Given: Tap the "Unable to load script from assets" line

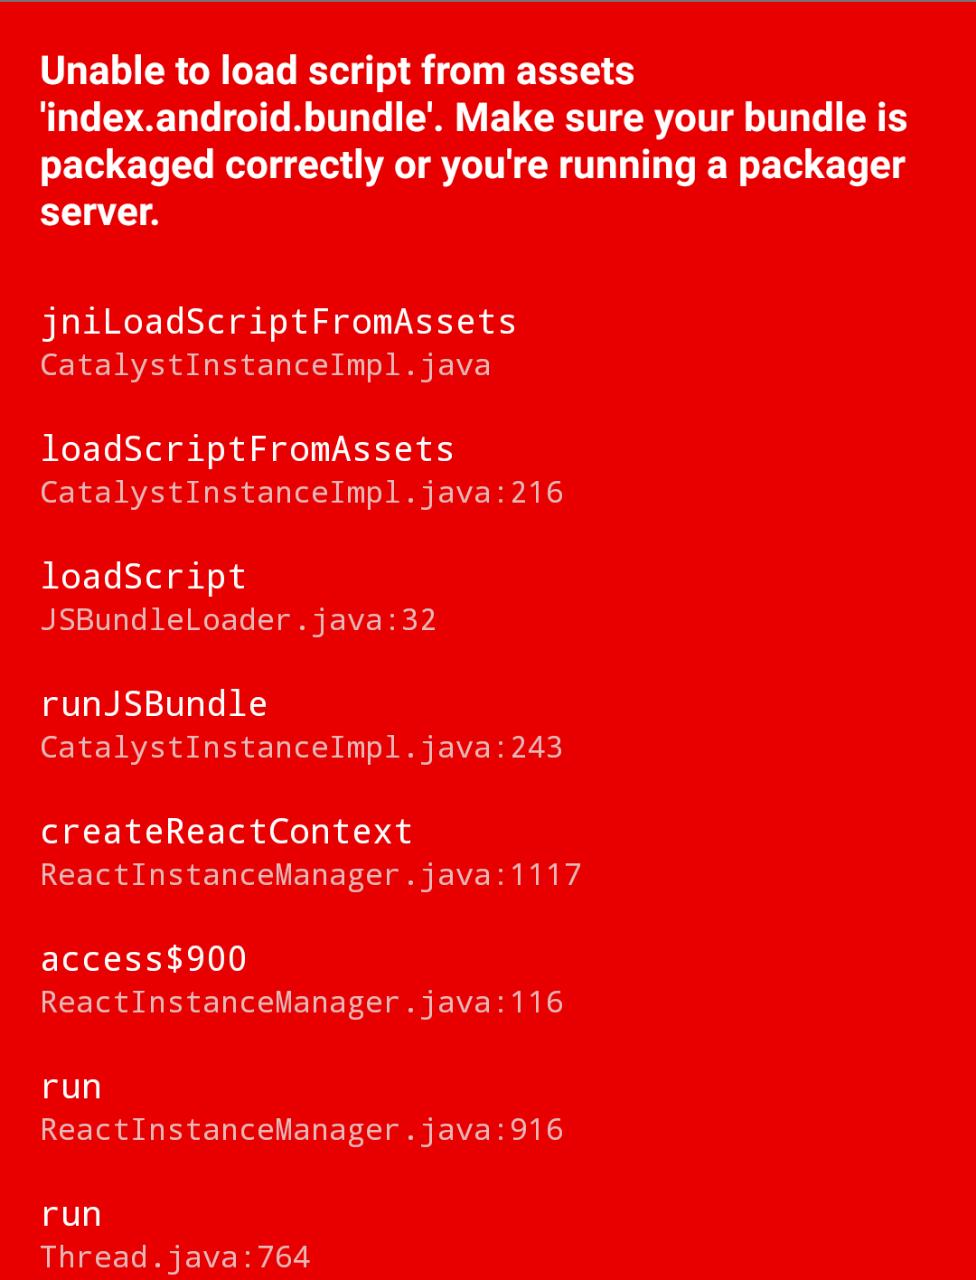Looking at the screenshot, I should click(x=337, y=72).
